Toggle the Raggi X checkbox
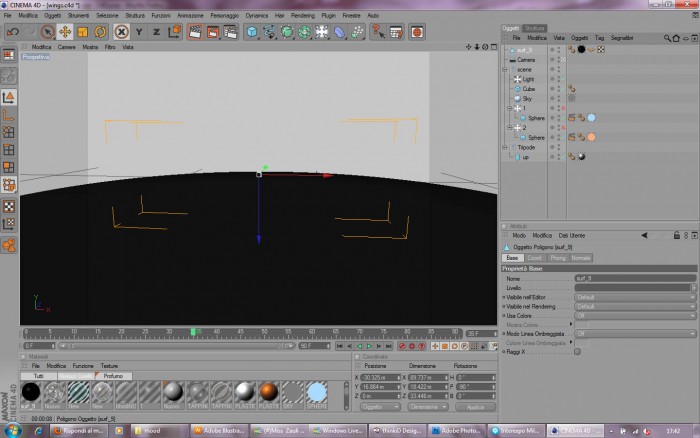This screenshot has width=700, height=438. pyautogui.click(x=577, y=352)
